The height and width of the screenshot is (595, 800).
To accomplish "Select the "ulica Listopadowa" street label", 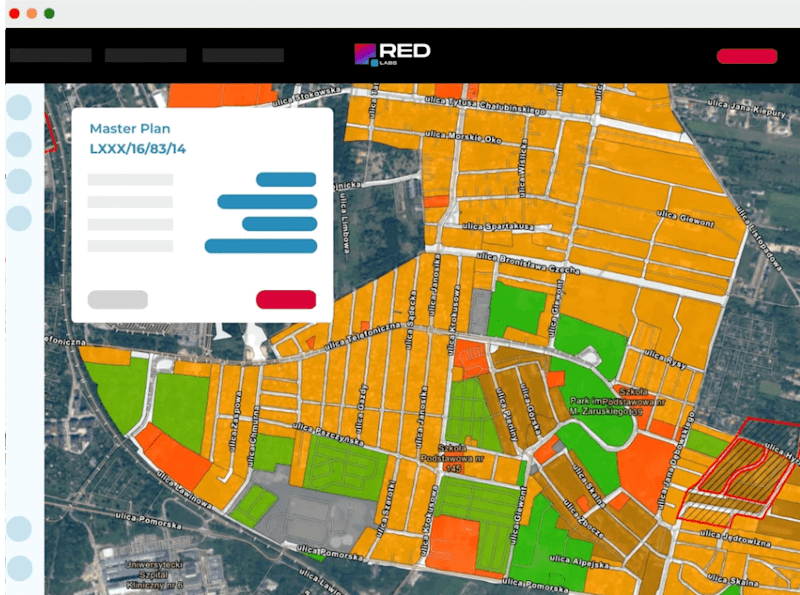I will tap(759, 238).
